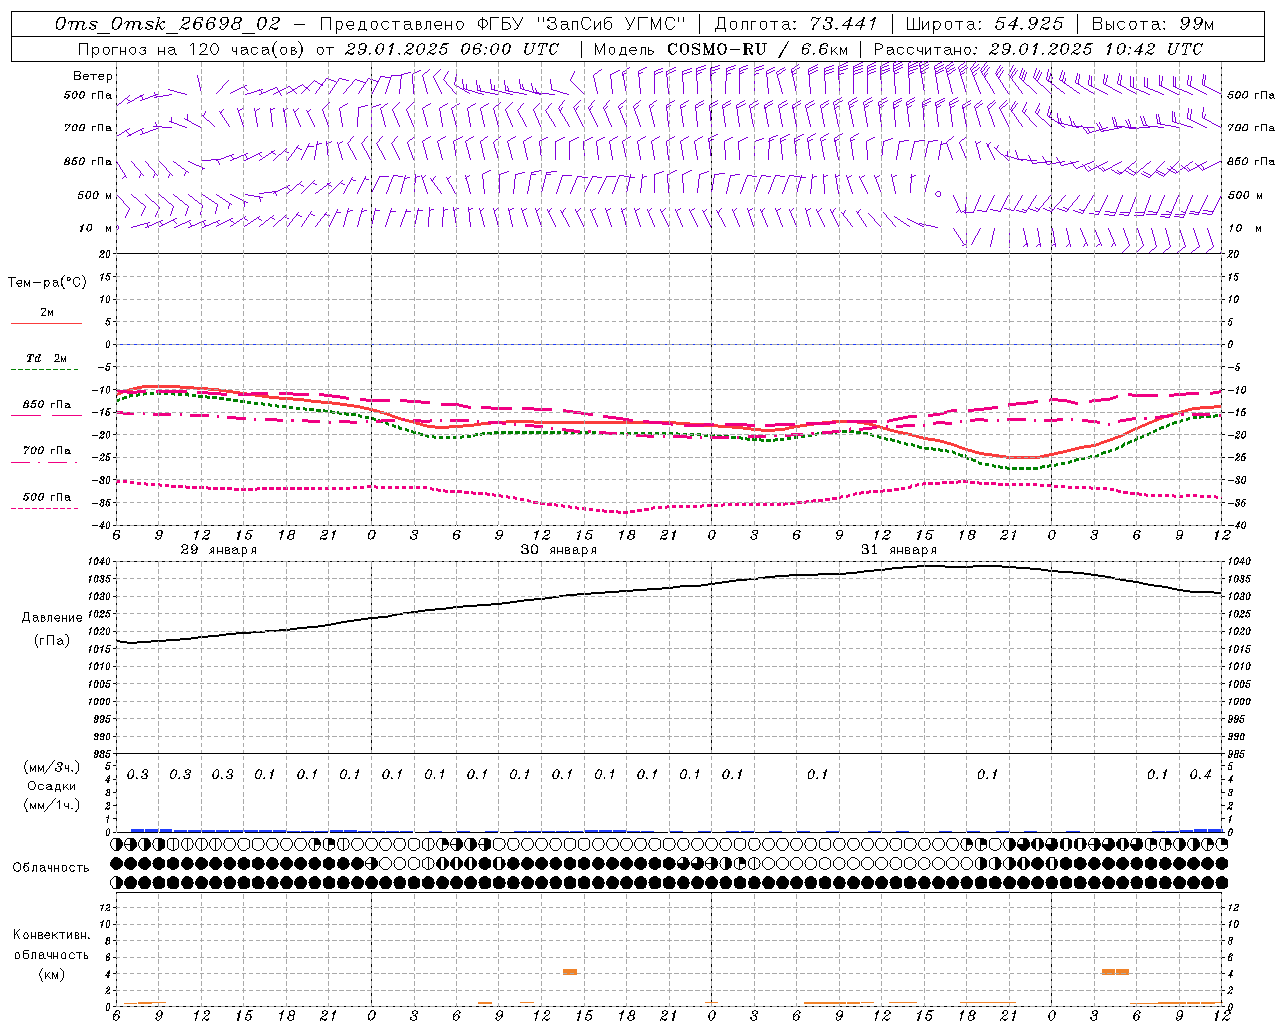
Task: Click the dashed line sample under 850 гПа legend
Action: pos(47,416)
